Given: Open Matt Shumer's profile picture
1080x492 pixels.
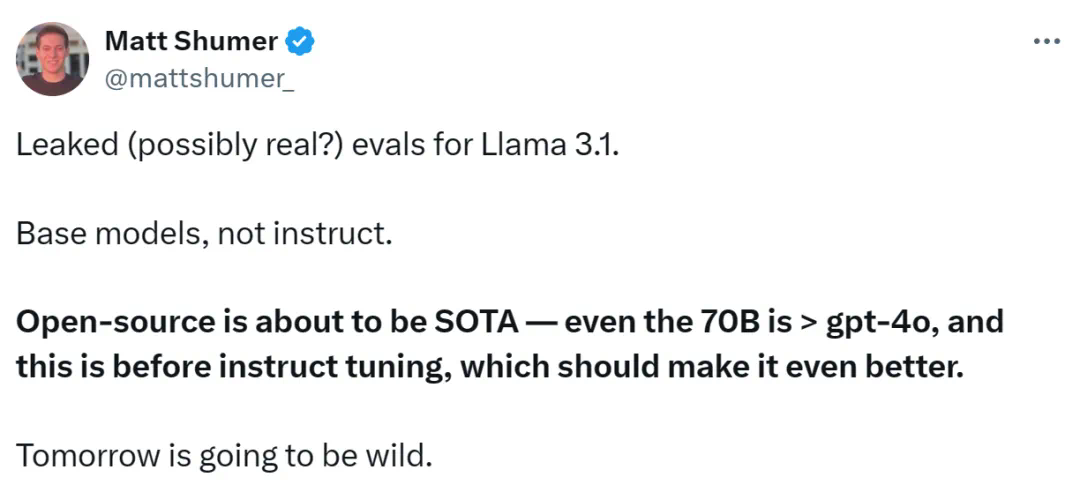Looking at the screenshot, I should 53,59.
